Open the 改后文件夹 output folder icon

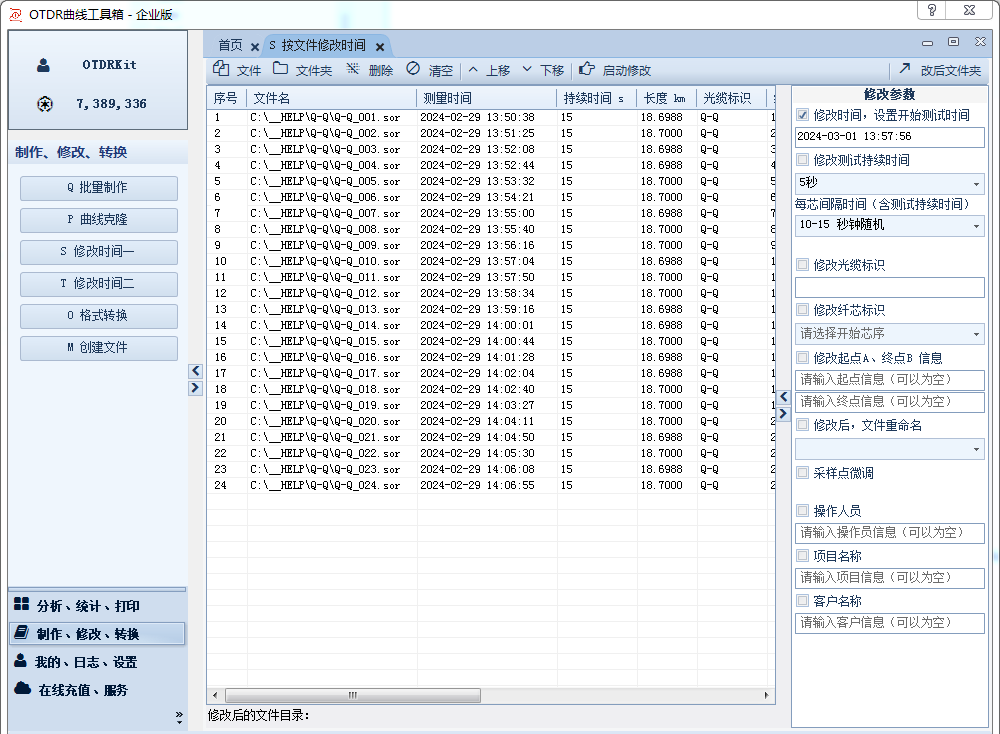point(905,69)
